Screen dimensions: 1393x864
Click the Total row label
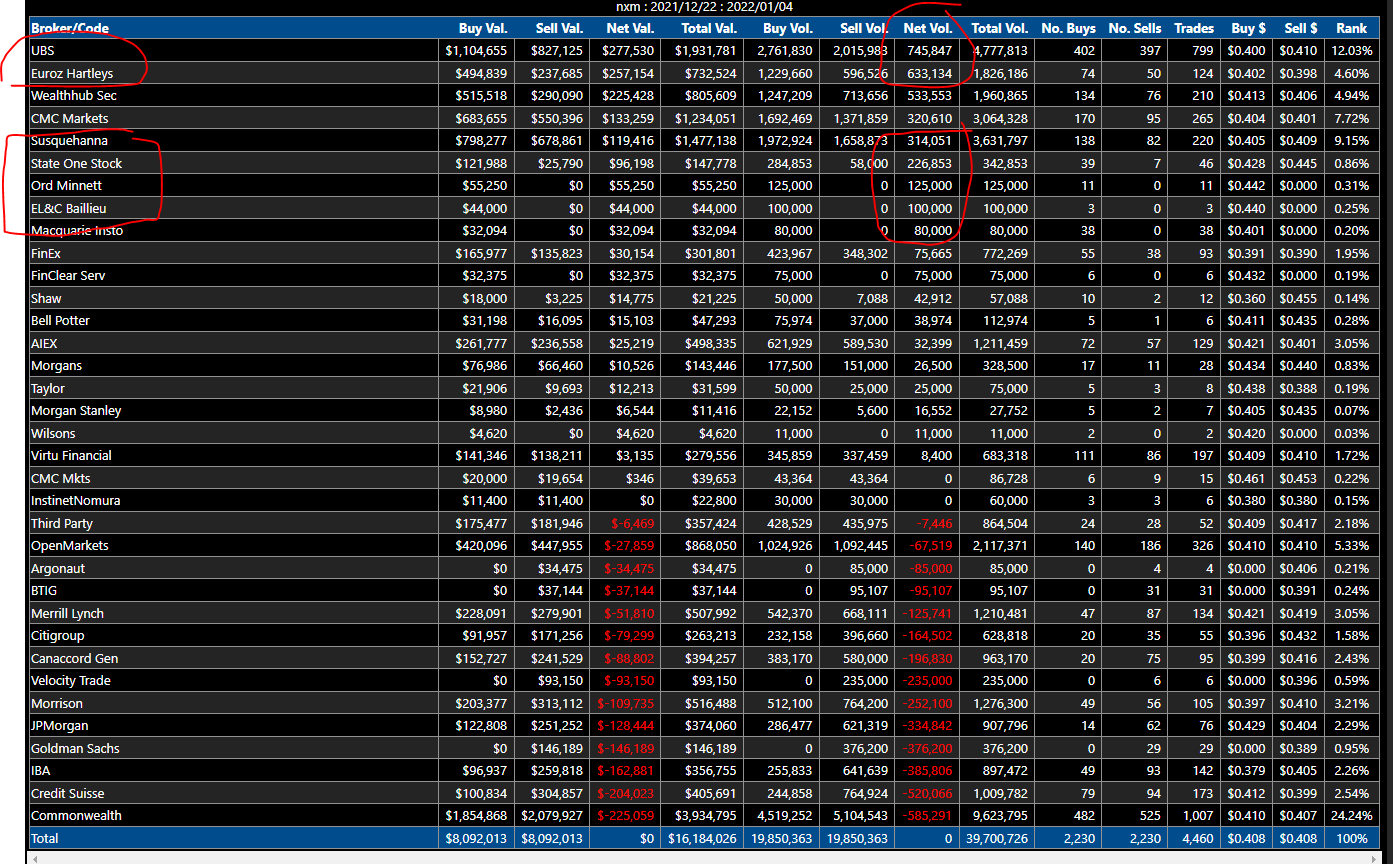click(45, 838)
